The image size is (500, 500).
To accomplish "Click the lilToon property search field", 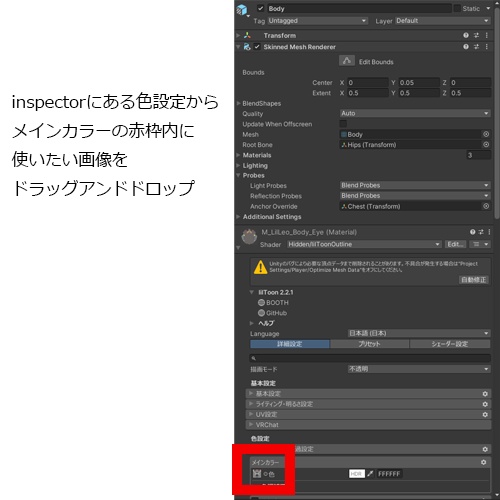I will click(x=370, y=358).
